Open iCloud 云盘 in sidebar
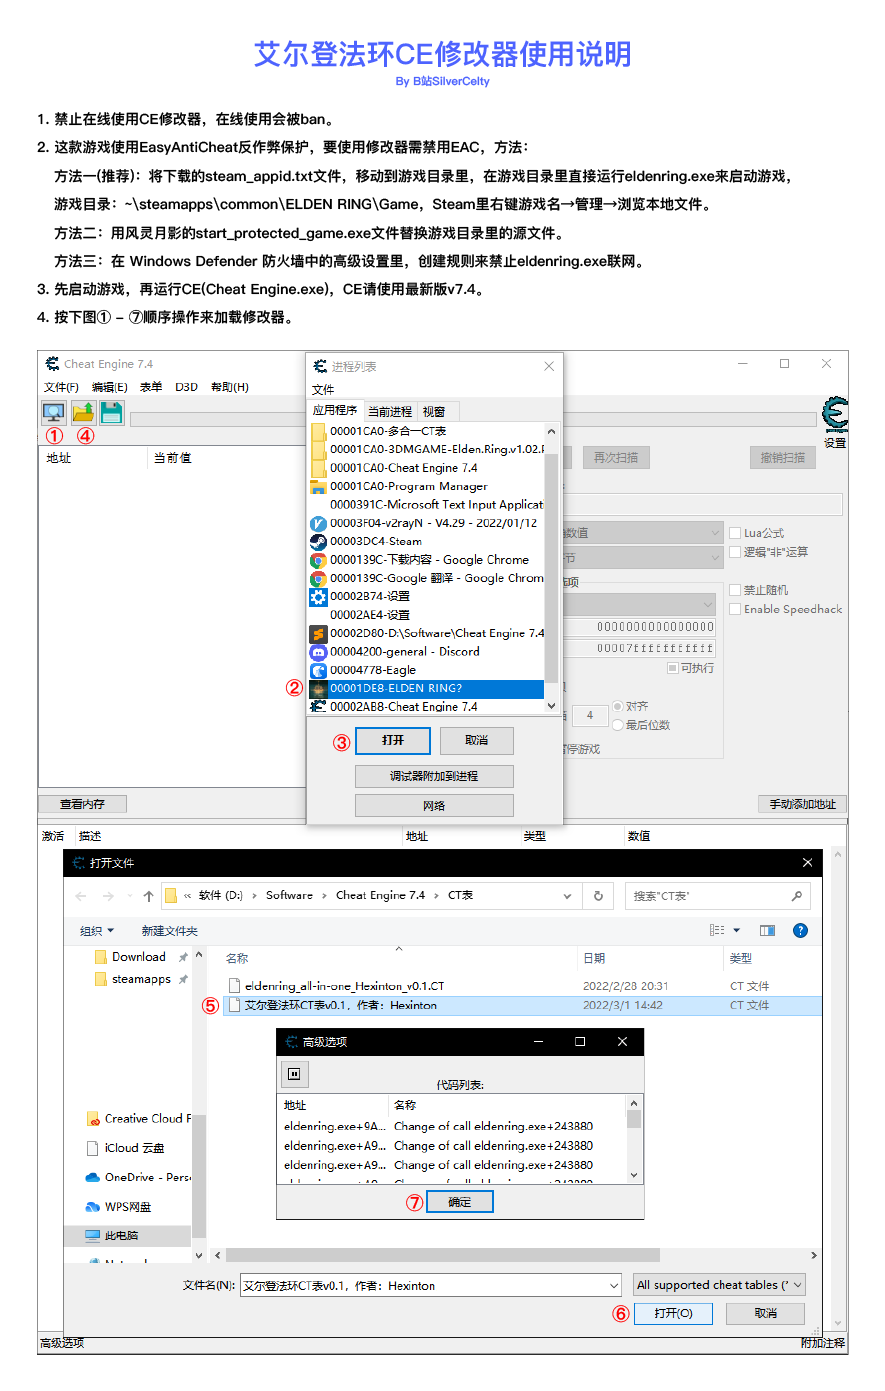885x1391 pixels. coord(125,1148)
